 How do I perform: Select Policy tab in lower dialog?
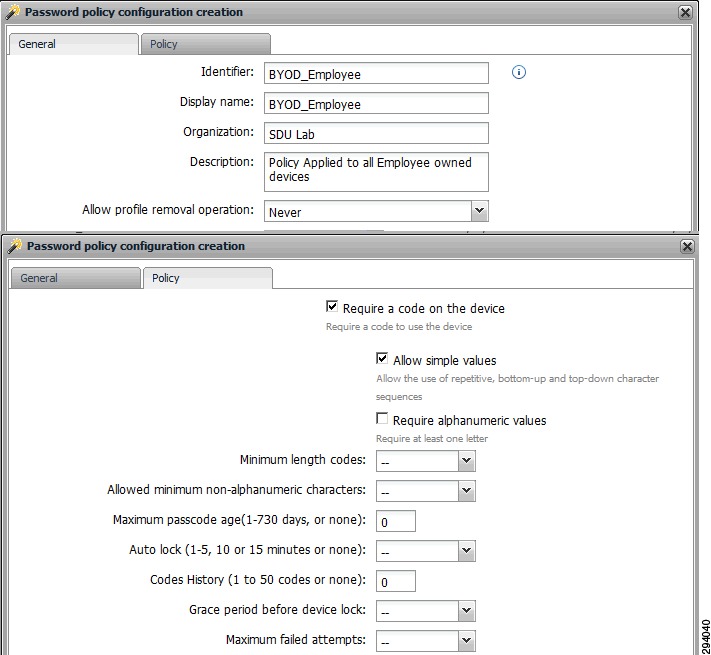pyautogui.click(x=208, y=278)
